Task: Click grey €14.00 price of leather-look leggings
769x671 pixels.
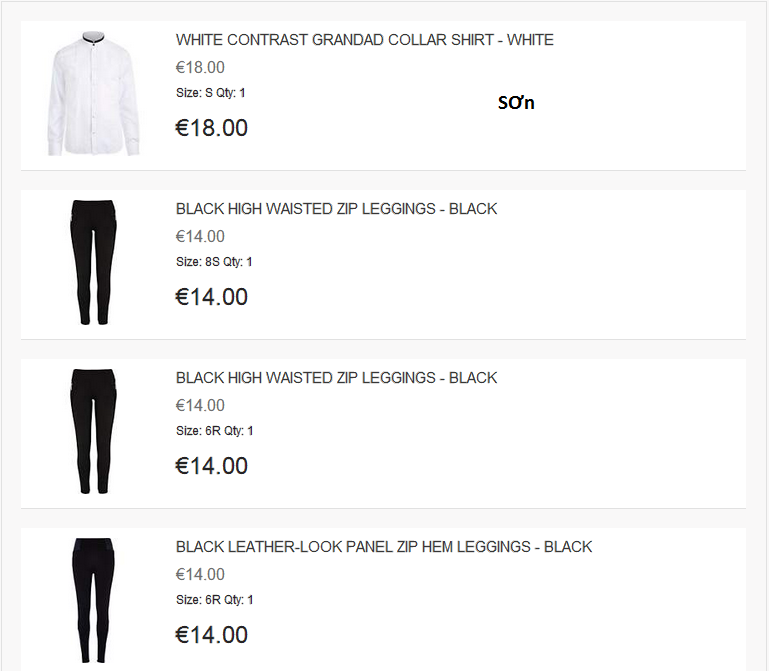Action: point(200,575)
